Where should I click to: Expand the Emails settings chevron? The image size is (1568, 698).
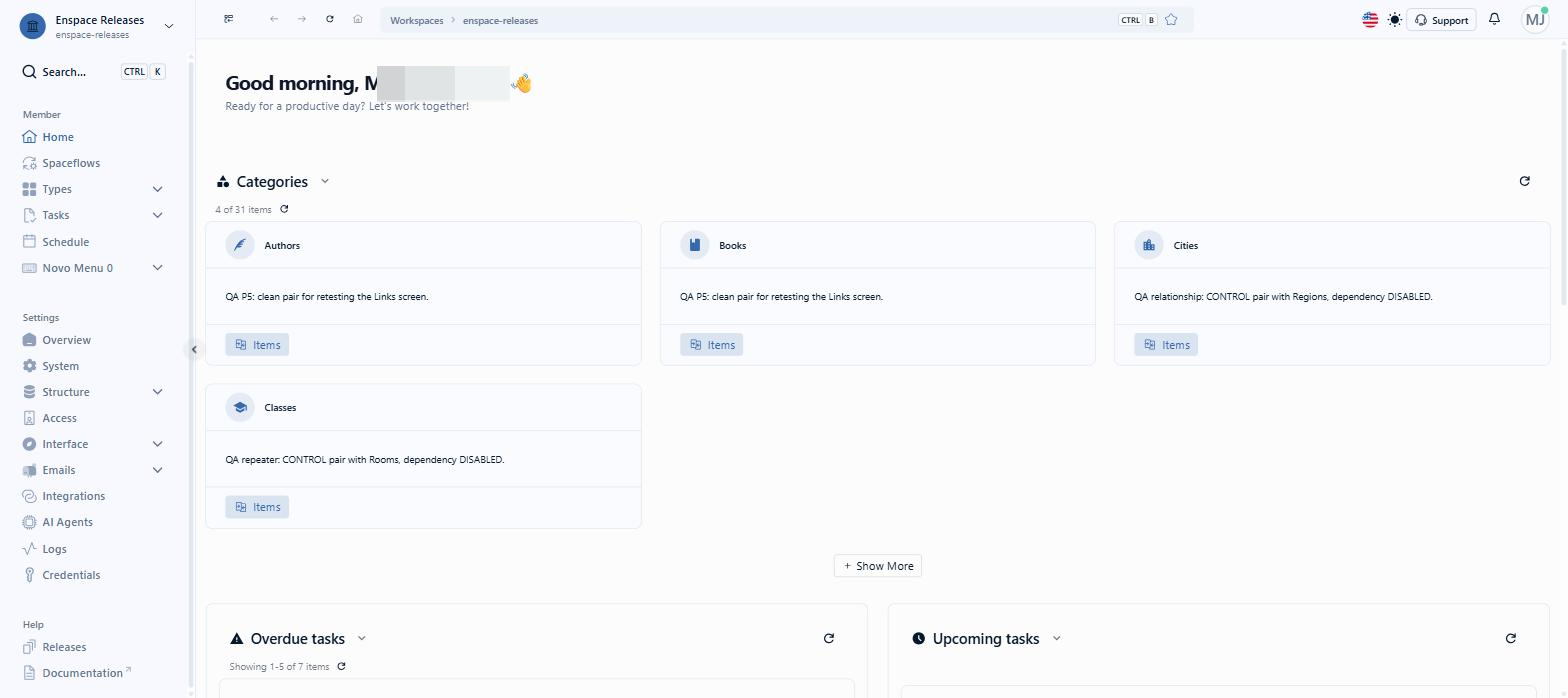coord(157,470)
